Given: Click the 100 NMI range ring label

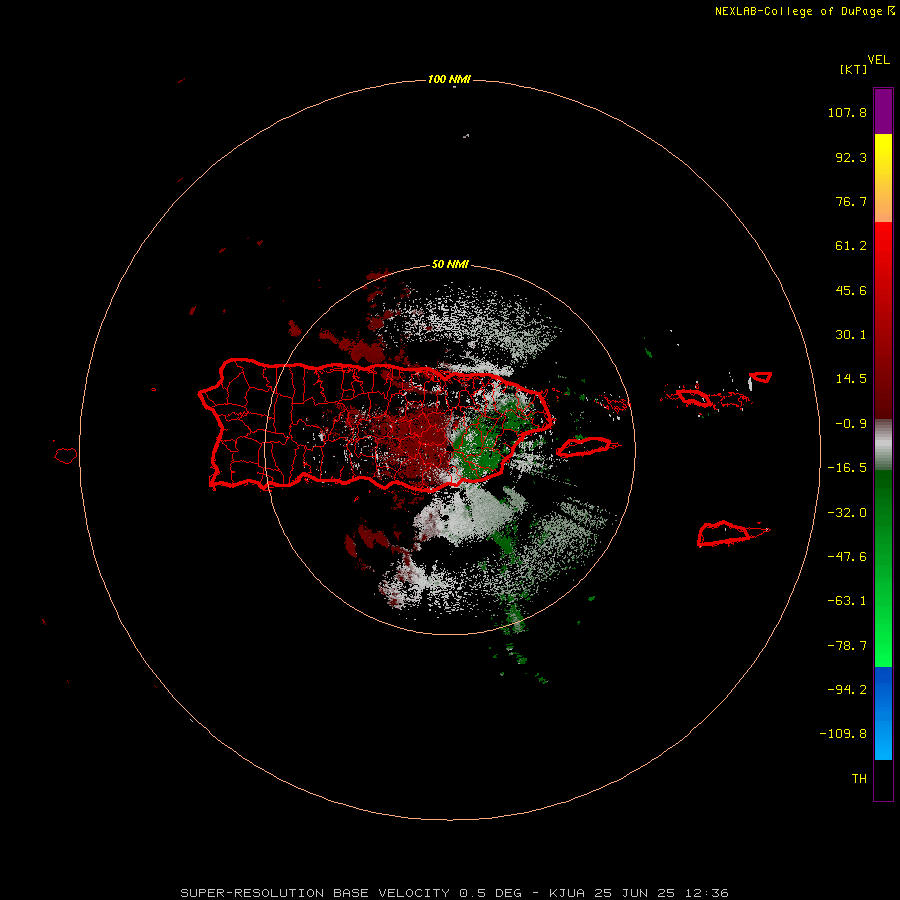Looking at the screenshot, I should pos(449,79).
